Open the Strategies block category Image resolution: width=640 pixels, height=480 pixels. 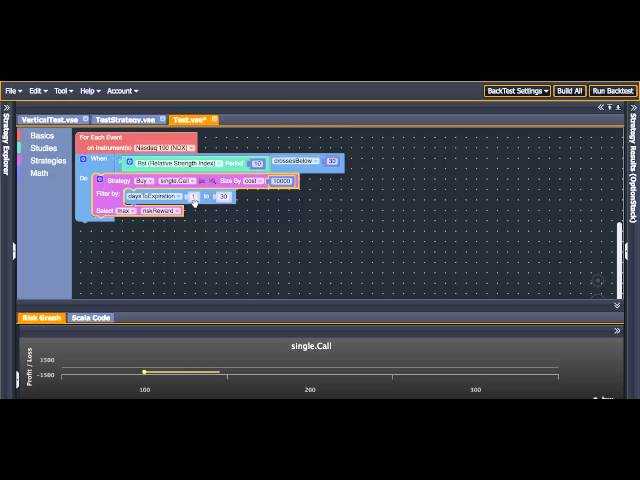48,161
